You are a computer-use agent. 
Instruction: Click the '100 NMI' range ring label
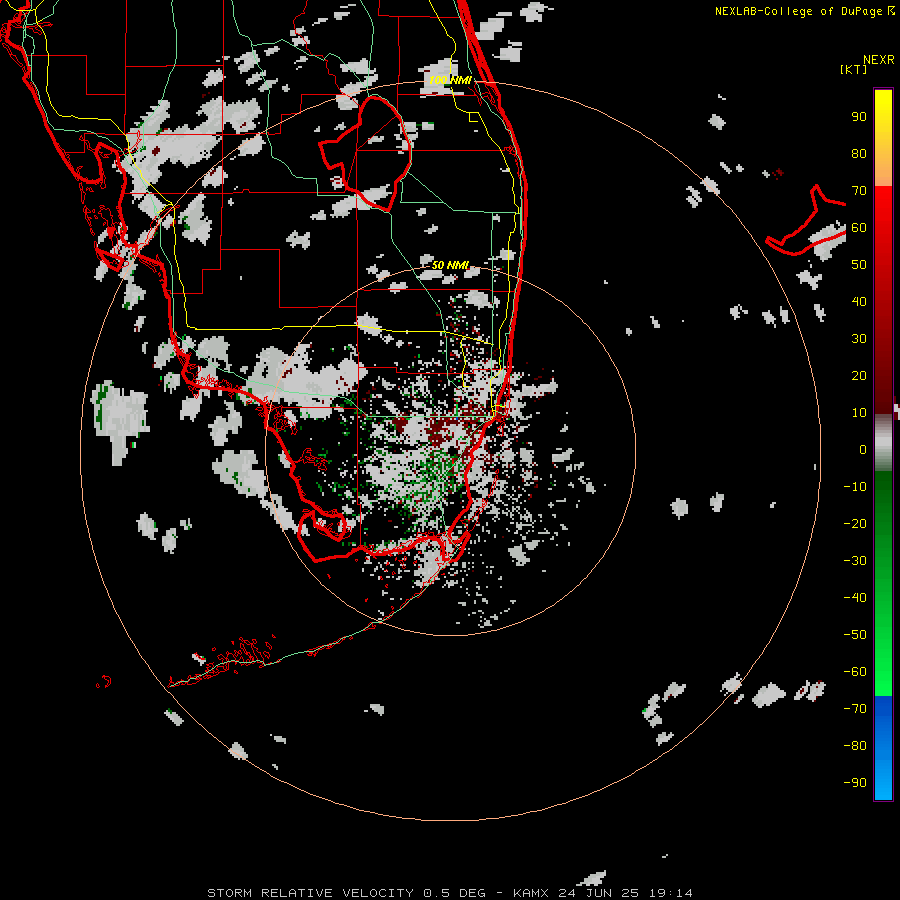pyautogui.click(x=450, y=80)
